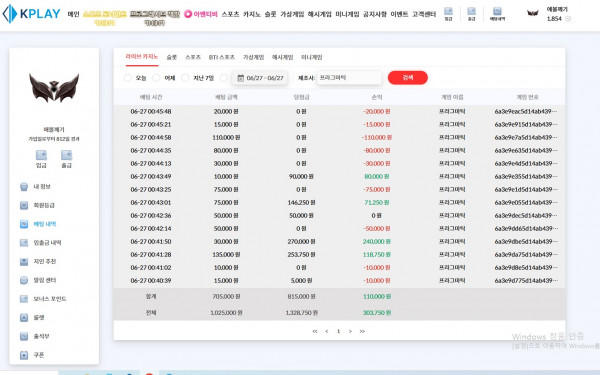Go to the previous page (‹)
Screen dimensions: 600x375
327,331
